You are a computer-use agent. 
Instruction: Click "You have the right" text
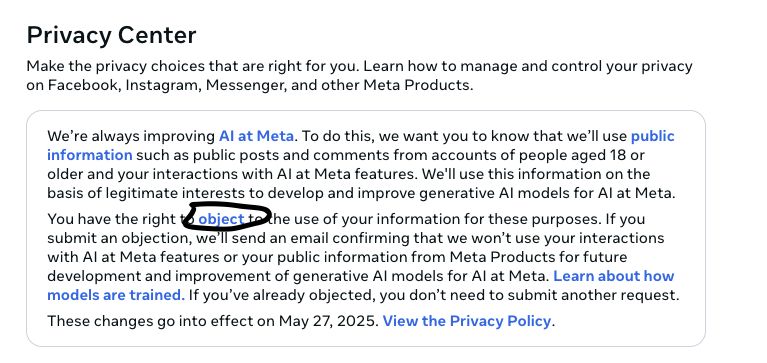(112, 219)
